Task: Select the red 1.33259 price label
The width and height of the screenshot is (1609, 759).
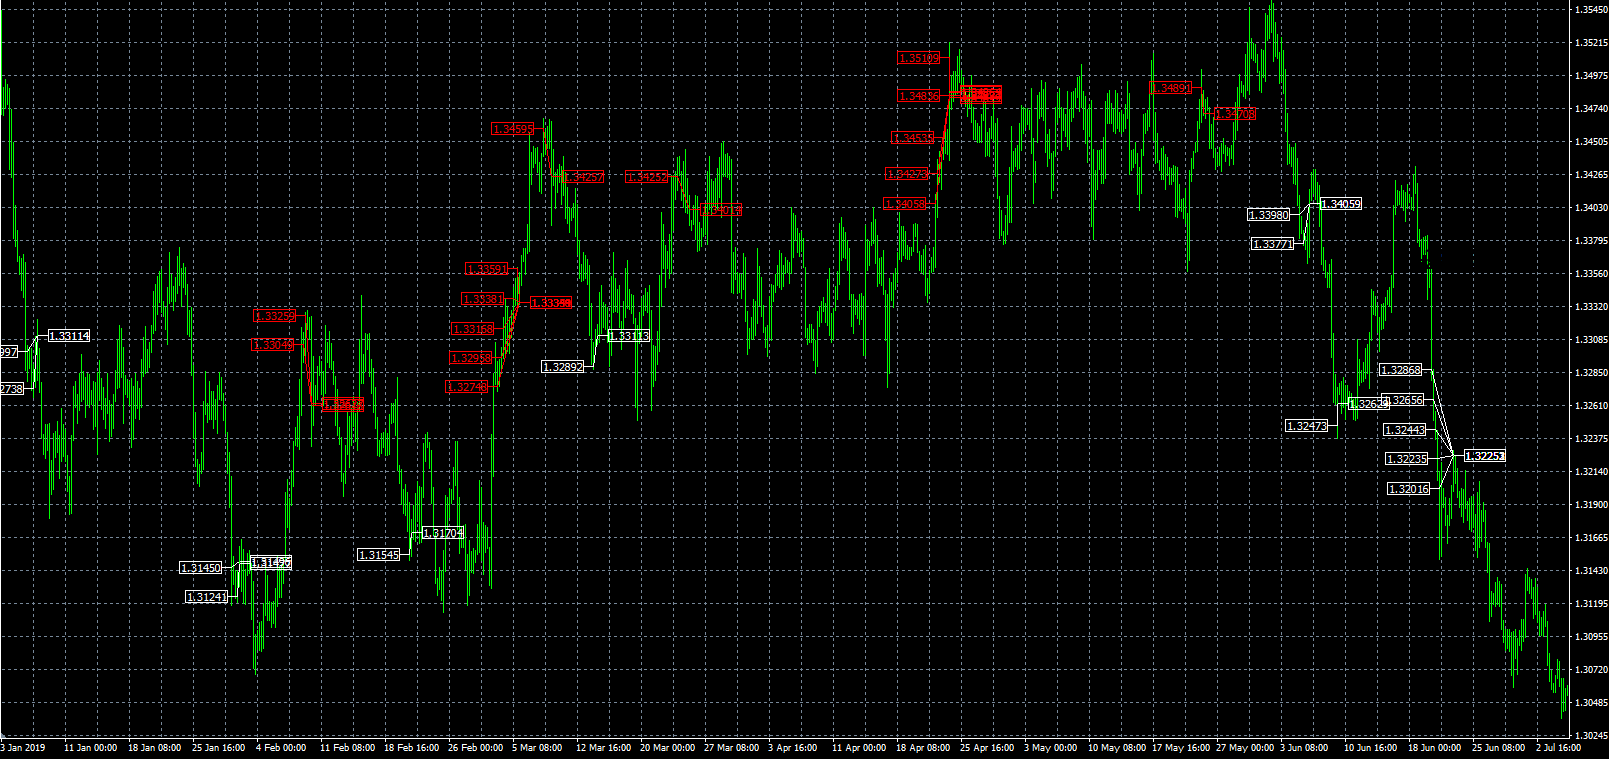Action: coord(275,316)
